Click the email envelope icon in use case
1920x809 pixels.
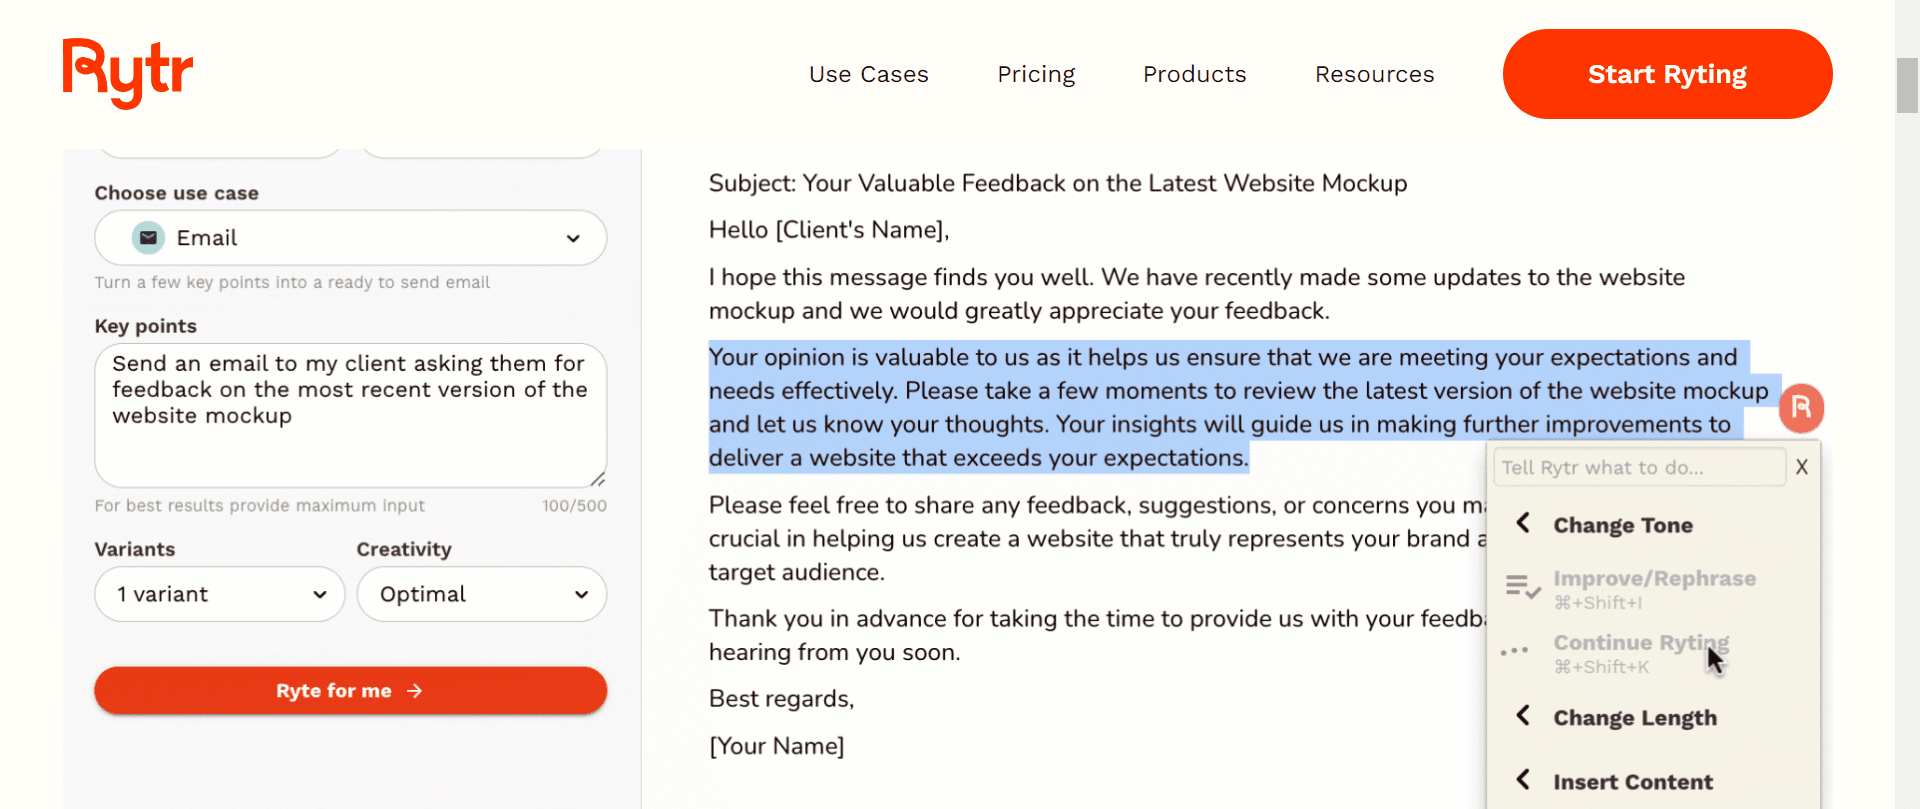149,238
